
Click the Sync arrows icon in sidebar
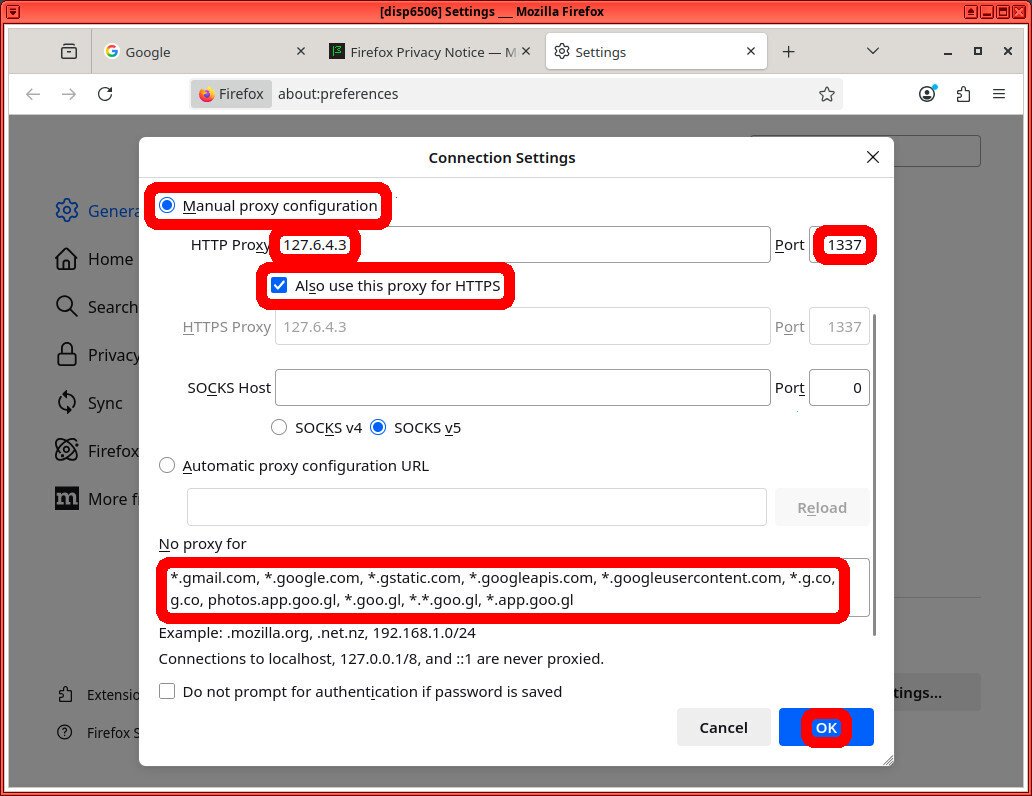point(66,403)
